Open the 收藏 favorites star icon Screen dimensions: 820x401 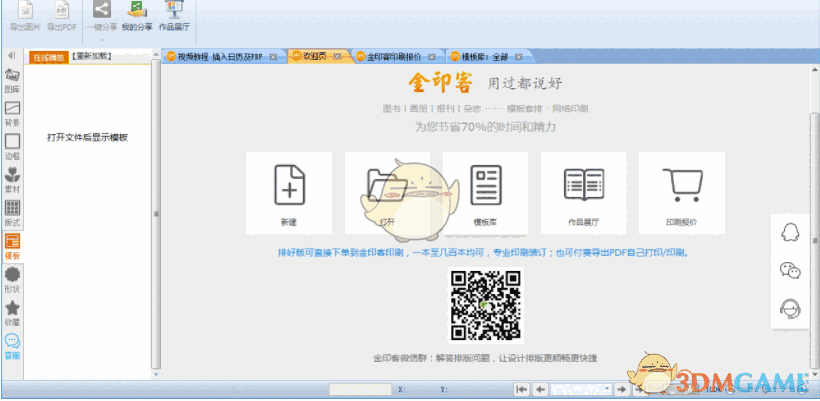tap(13, 313)
